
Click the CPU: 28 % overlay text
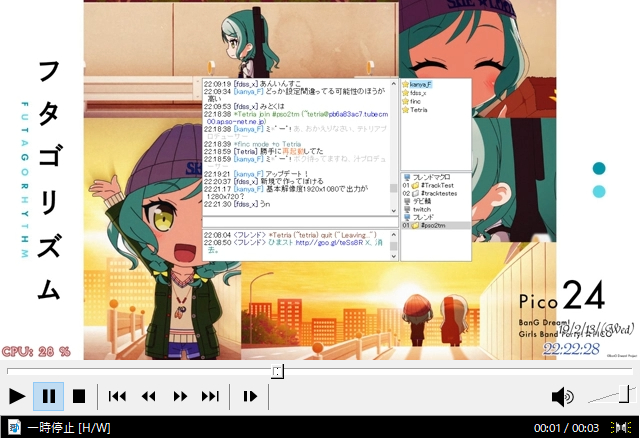(36, 351)
